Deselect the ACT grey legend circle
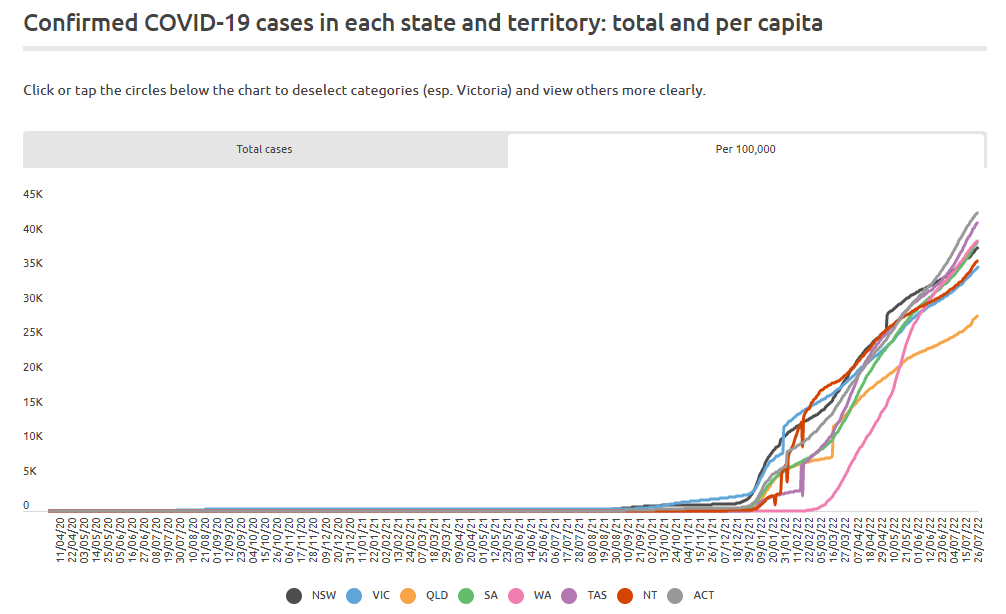Image resolution: width=1006 pixels, height=614 pixels. [x=675, y=596]
